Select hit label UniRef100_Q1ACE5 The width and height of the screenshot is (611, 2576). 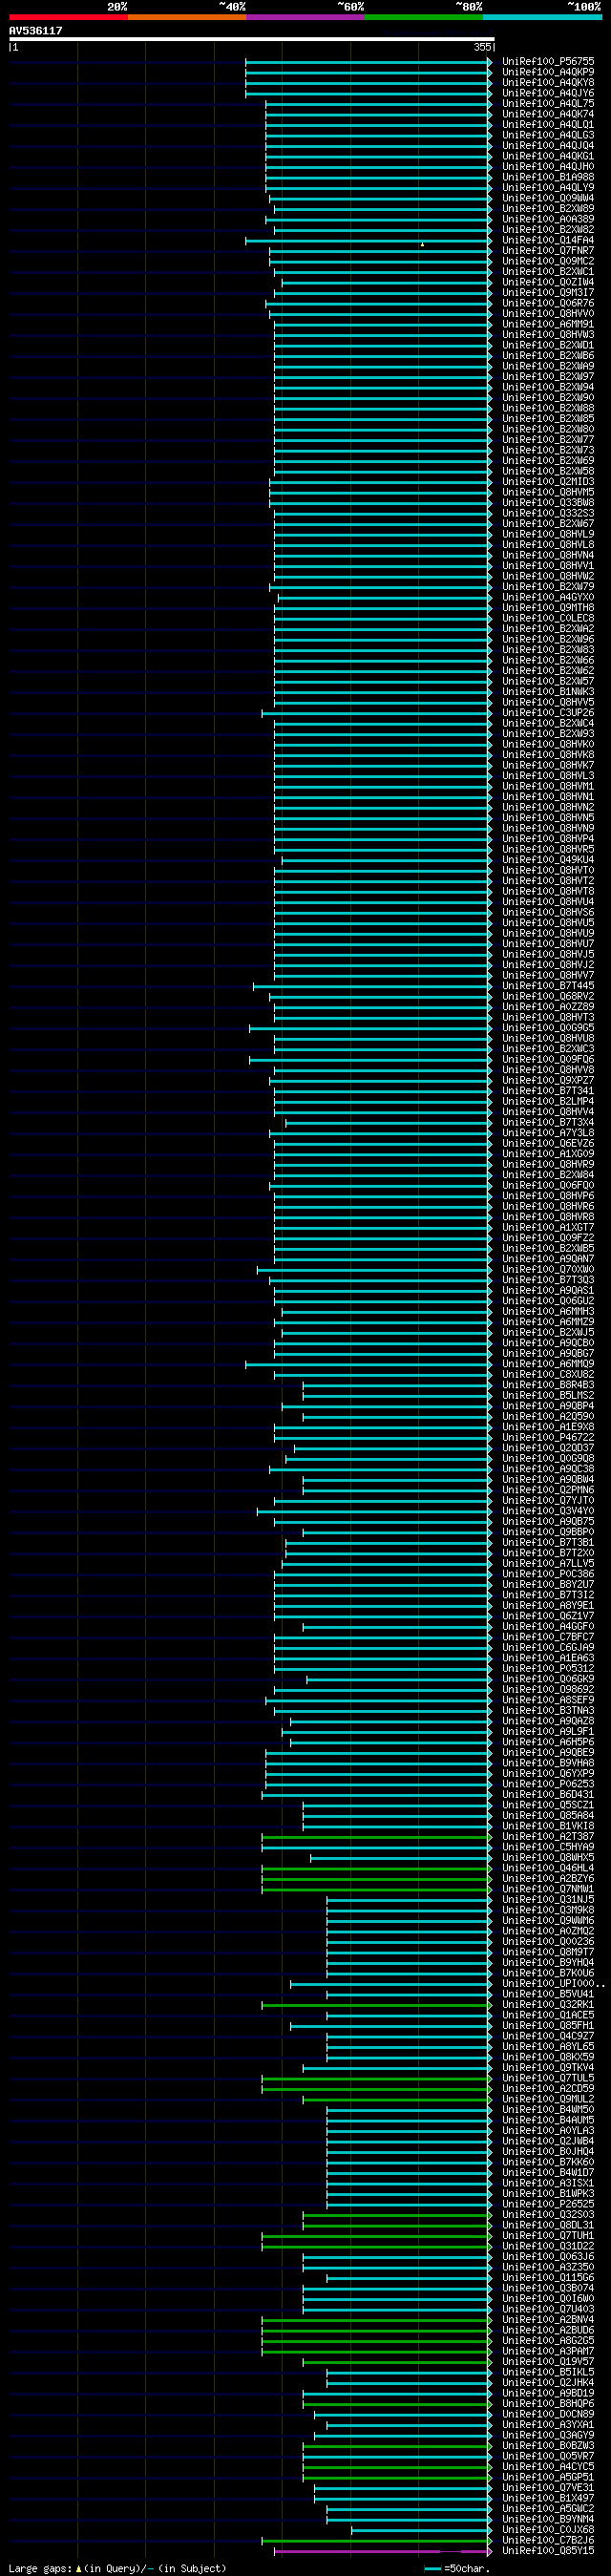[548, 2015]
